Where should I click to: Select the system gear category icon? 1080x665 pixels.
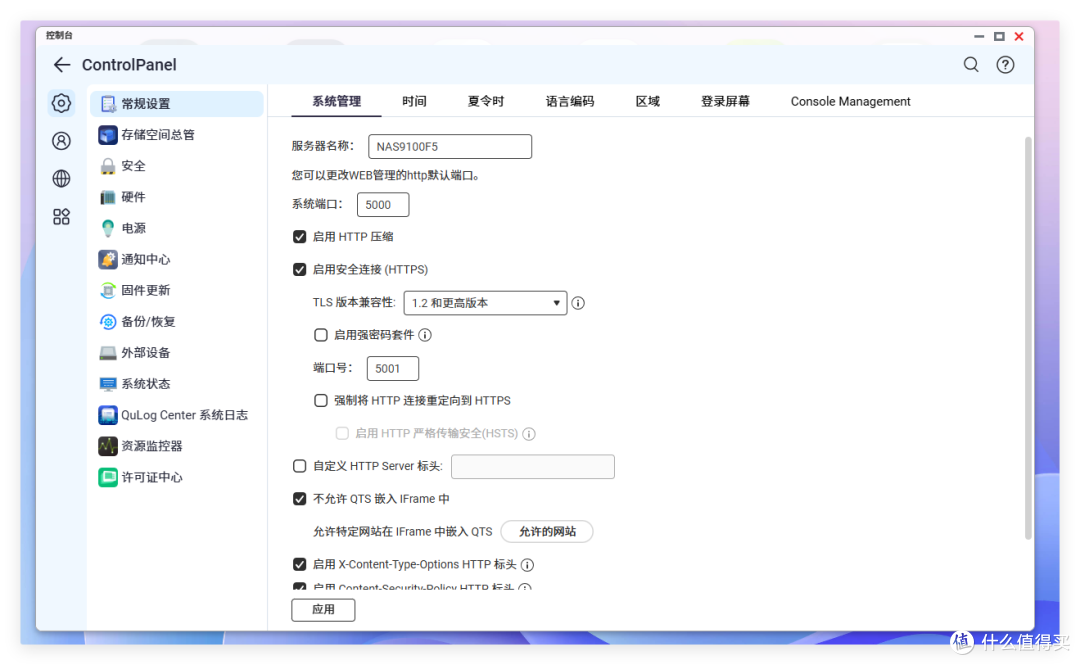pos(61,103)
